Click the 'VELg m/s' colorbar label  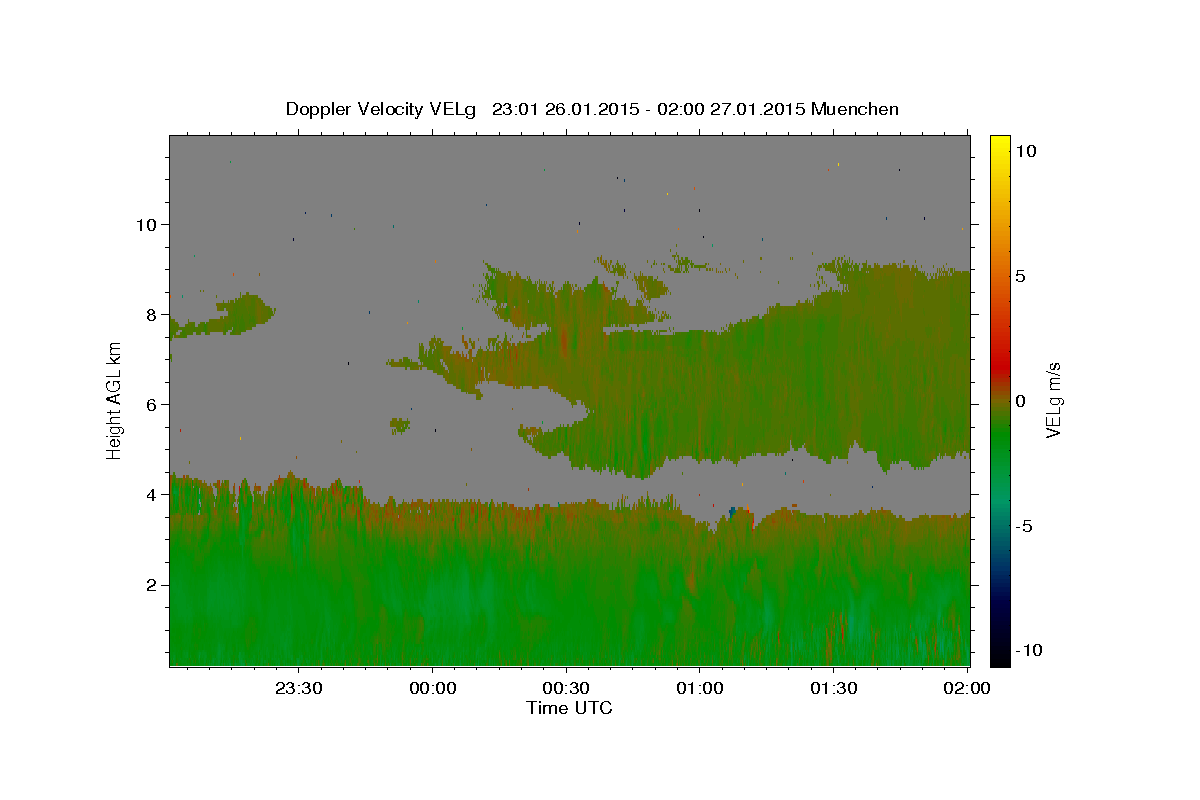(1053, 400)
